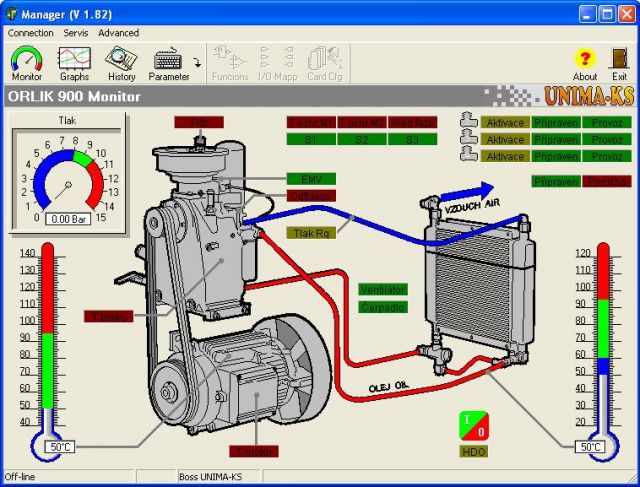
Task: Click the second row's Provoz indicator
Action: coord(607,140)
